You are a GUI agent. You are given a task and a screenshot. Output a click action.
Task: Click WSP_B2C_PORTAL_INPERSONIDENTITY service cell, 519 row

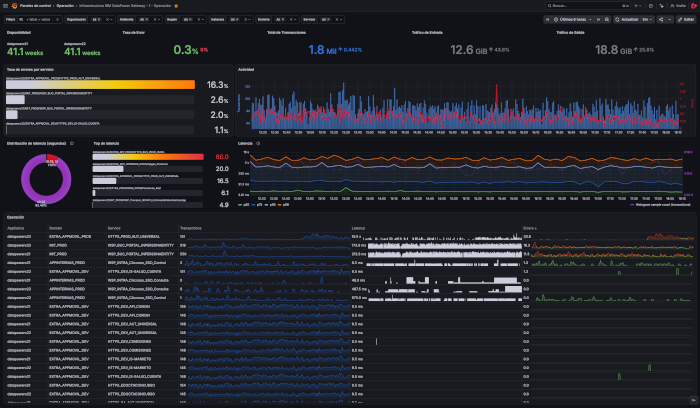click(x=141, y=245)
